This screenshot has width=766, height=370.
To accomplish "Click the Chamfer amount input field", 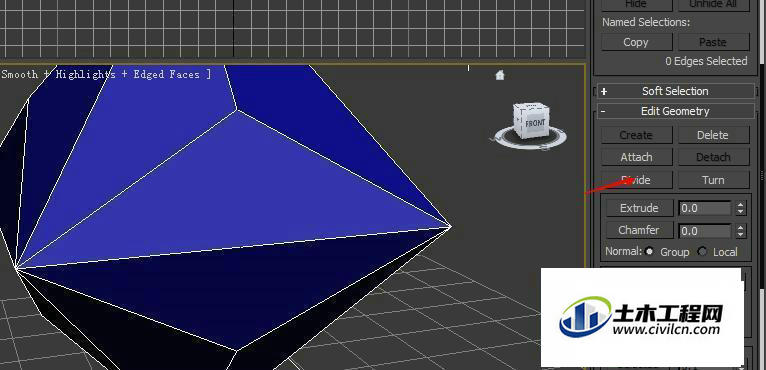I will (705, 231).
